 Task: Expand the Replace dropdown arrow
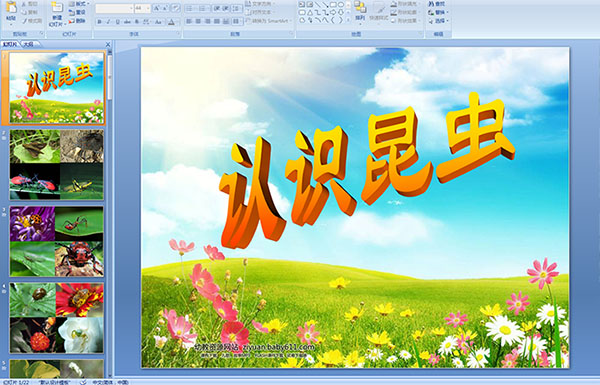(447, 13)
